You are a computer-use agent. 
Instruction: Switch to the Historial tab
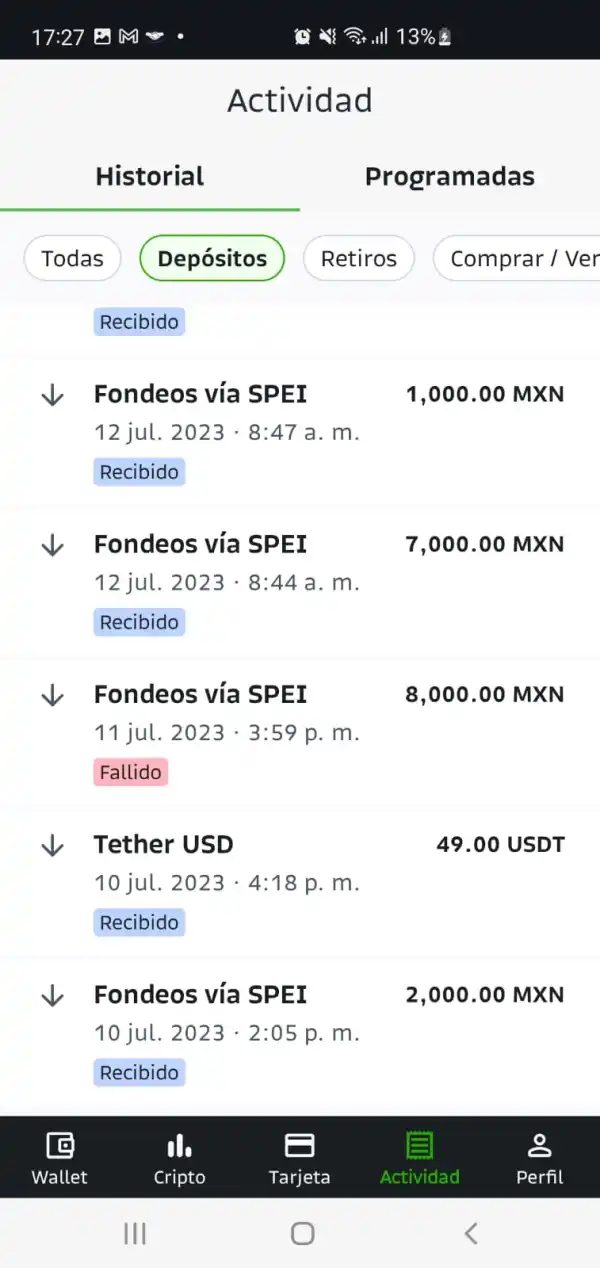[x=150, y=177]
